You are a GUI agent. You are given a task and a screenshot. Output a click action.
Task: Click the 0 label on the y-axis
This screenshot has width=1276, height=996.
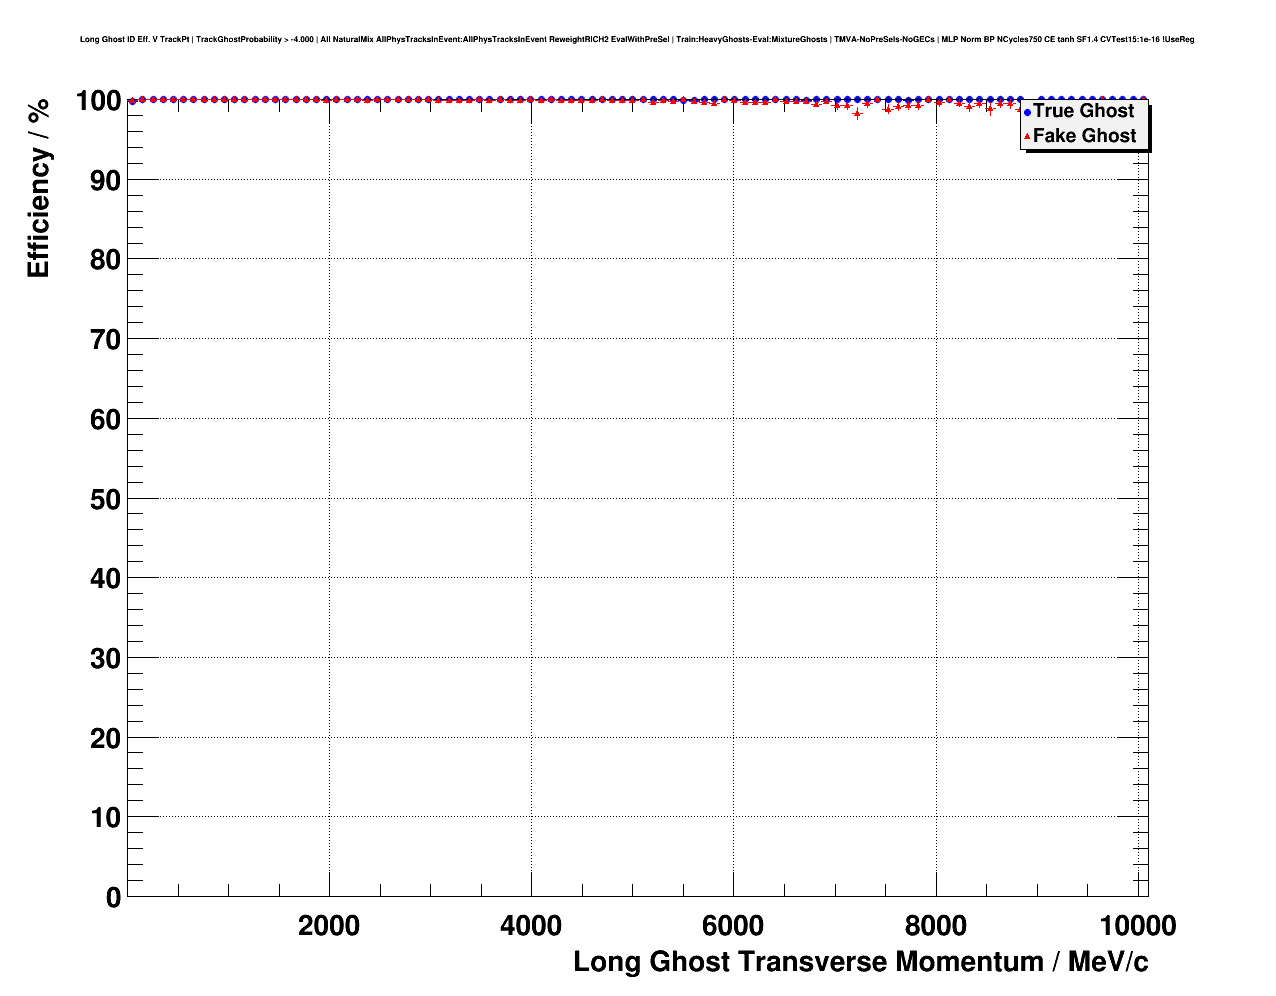(113, 898)
